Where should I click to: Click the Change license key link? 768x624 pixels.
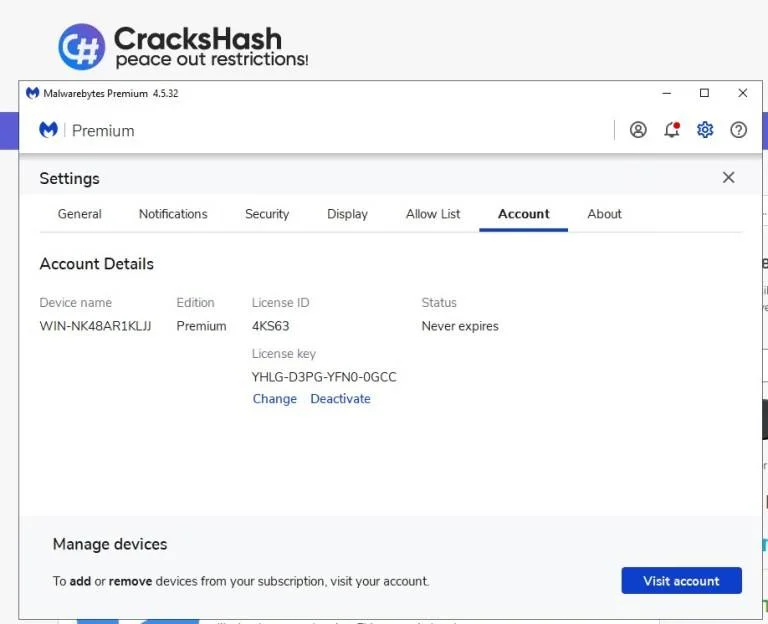point(274,399)
